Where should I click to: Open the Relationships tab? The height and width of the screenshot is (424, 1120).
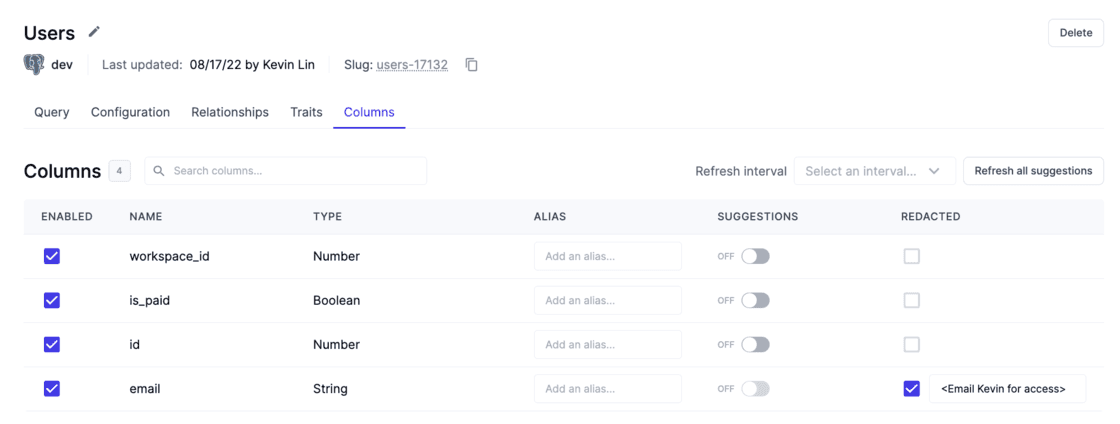(230, 112)
